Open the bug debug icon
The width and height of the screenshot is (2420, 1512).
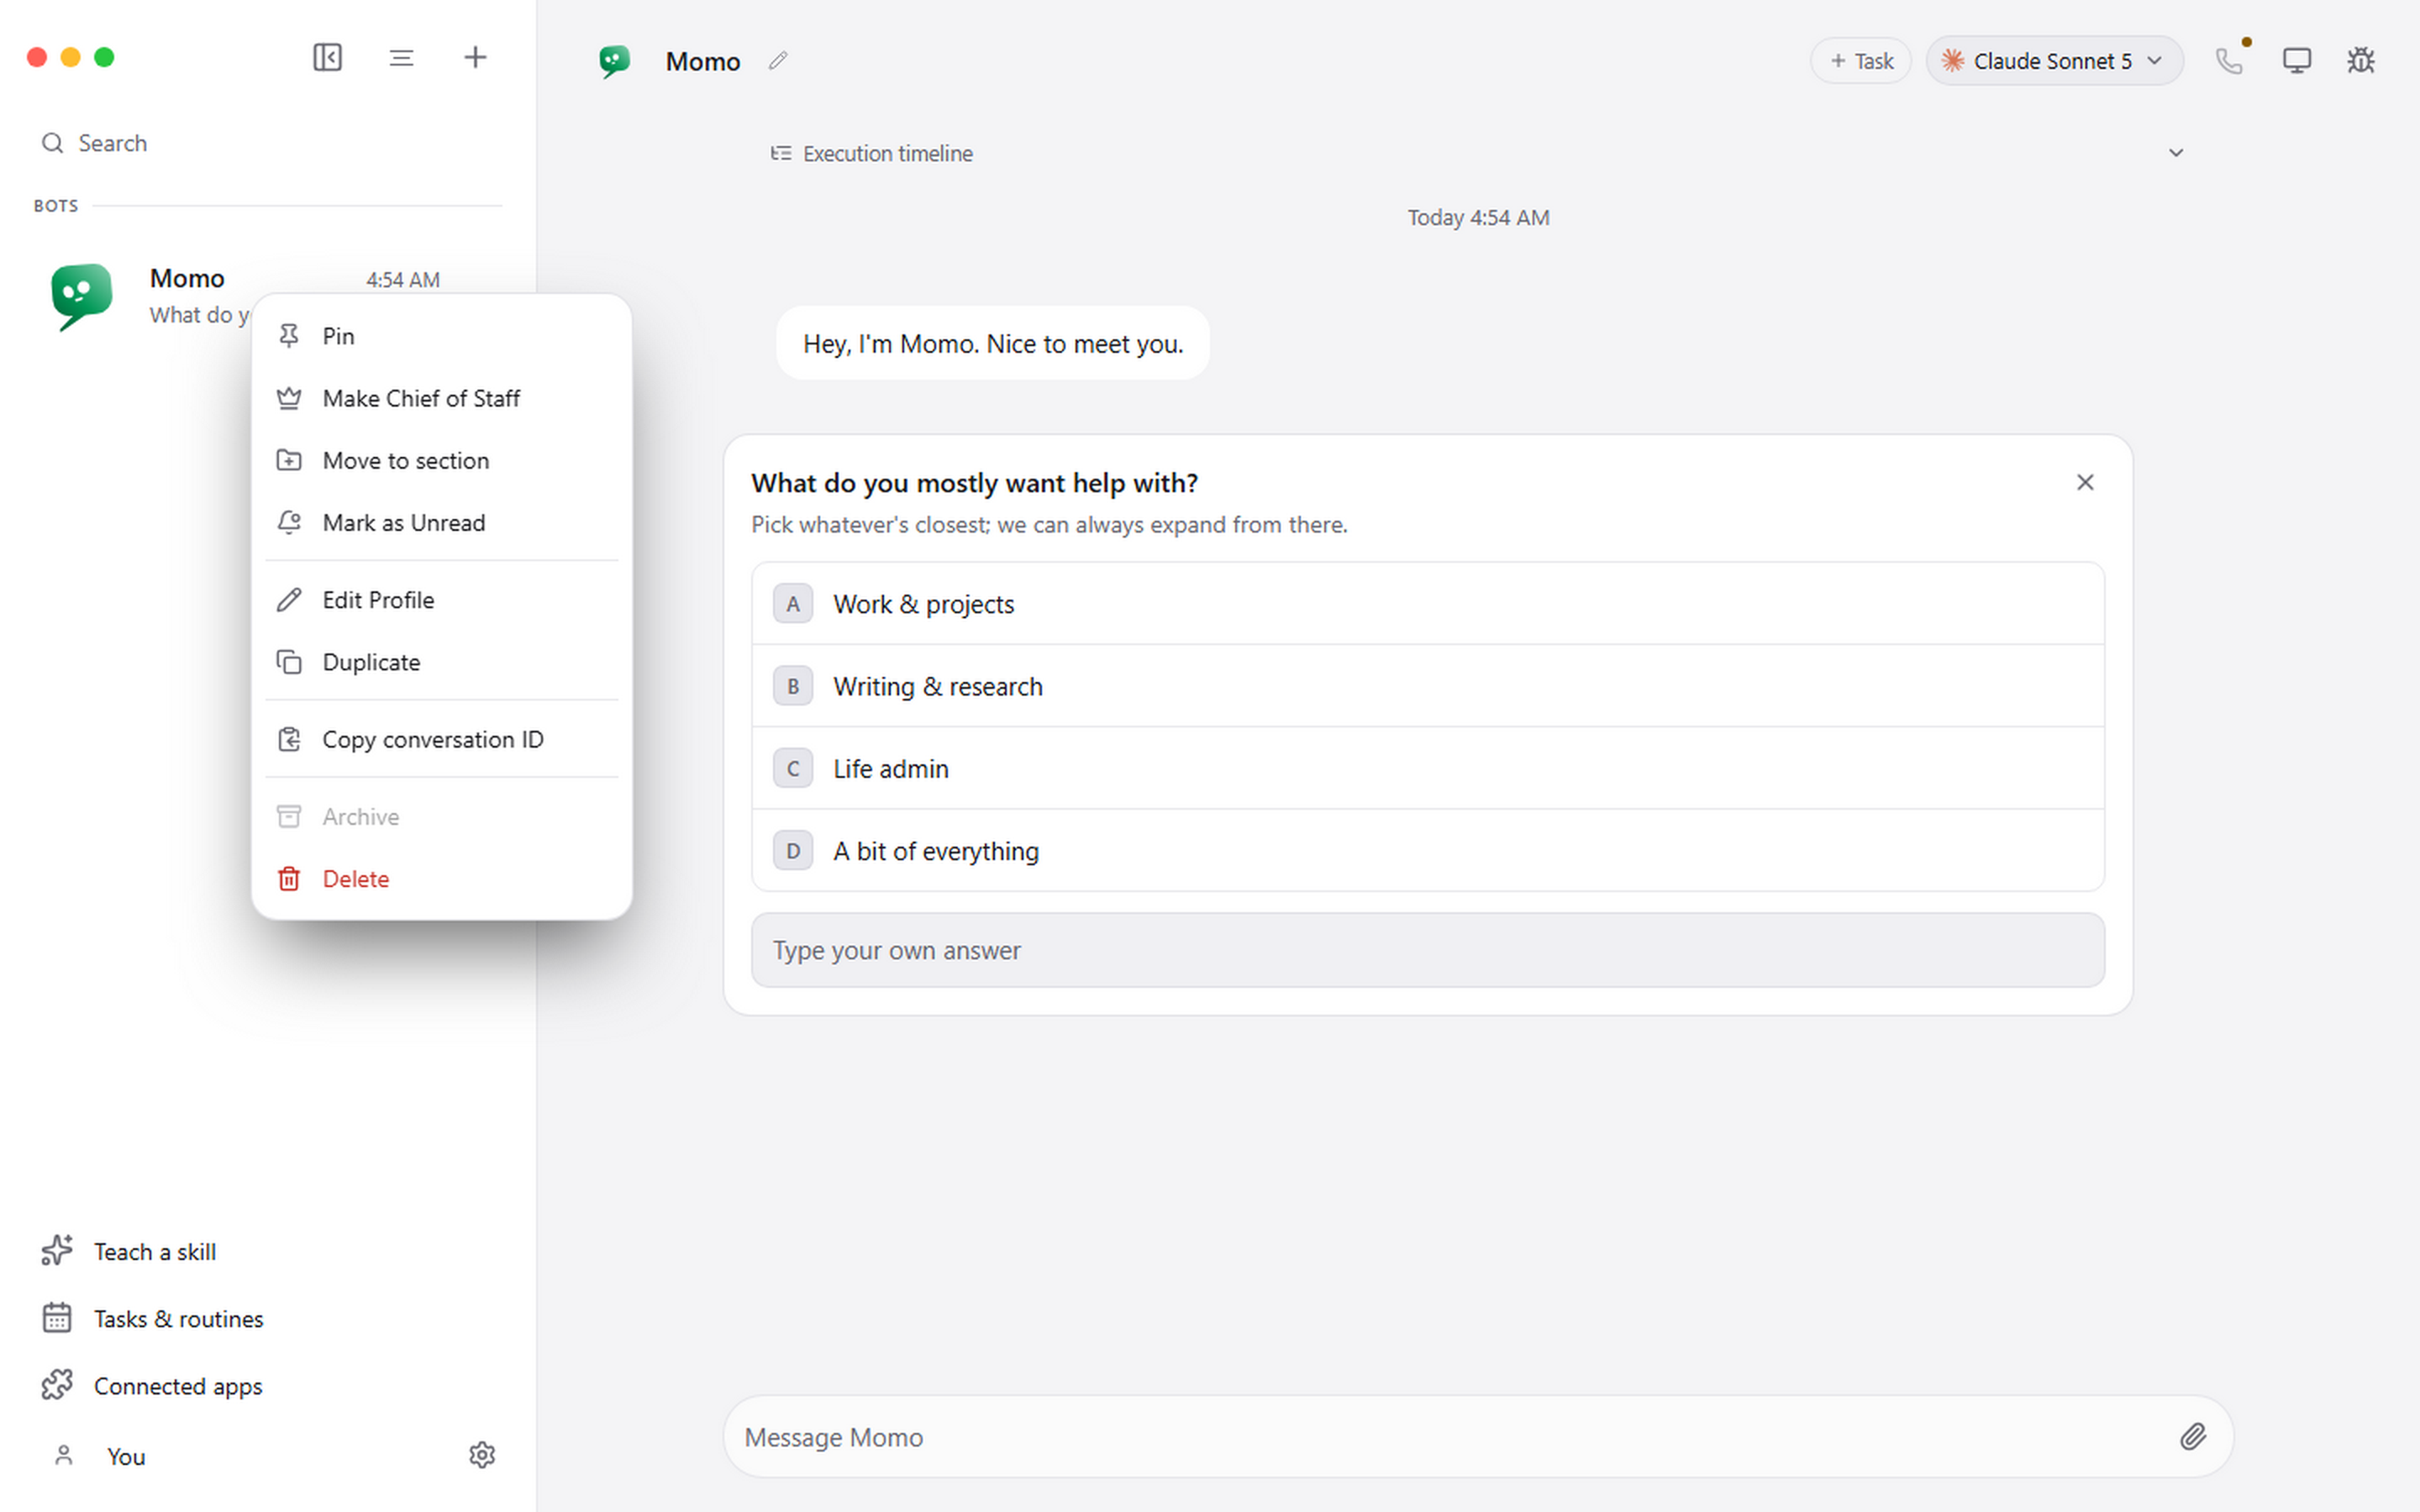pos(2361,61)
